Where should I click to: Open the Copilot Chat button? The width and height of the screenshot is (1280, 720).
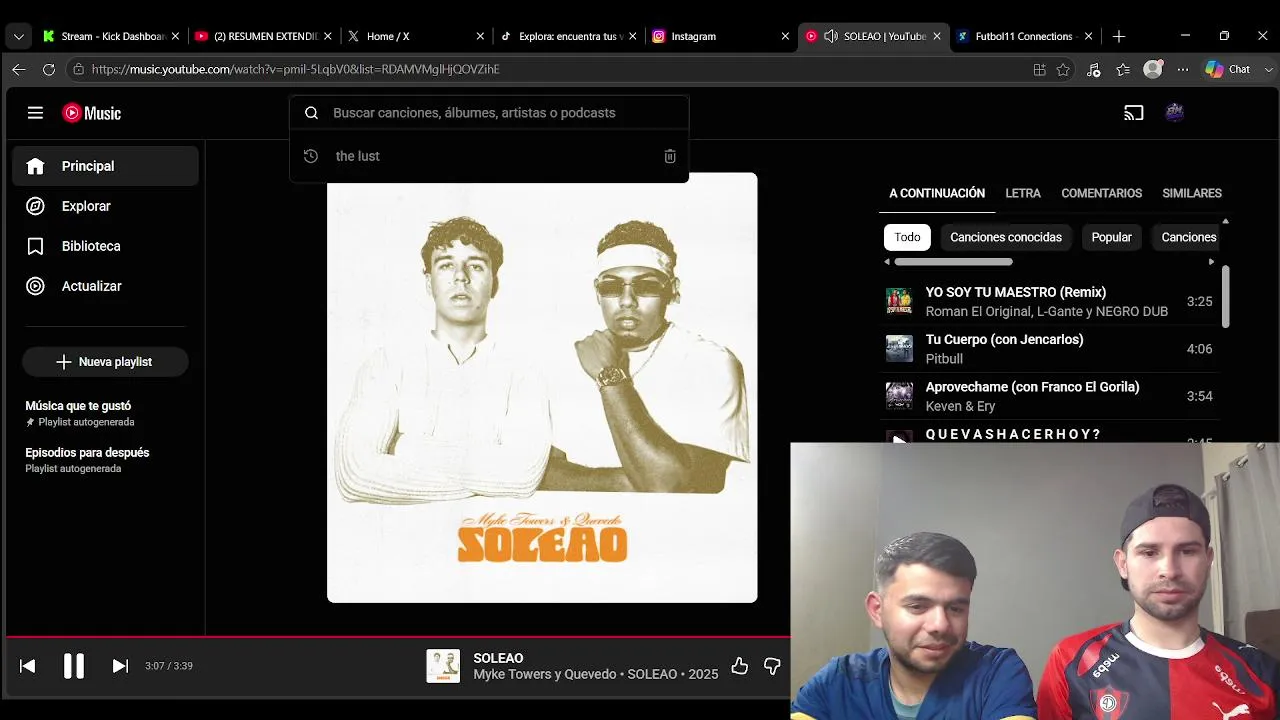[x=1228, y=69]
